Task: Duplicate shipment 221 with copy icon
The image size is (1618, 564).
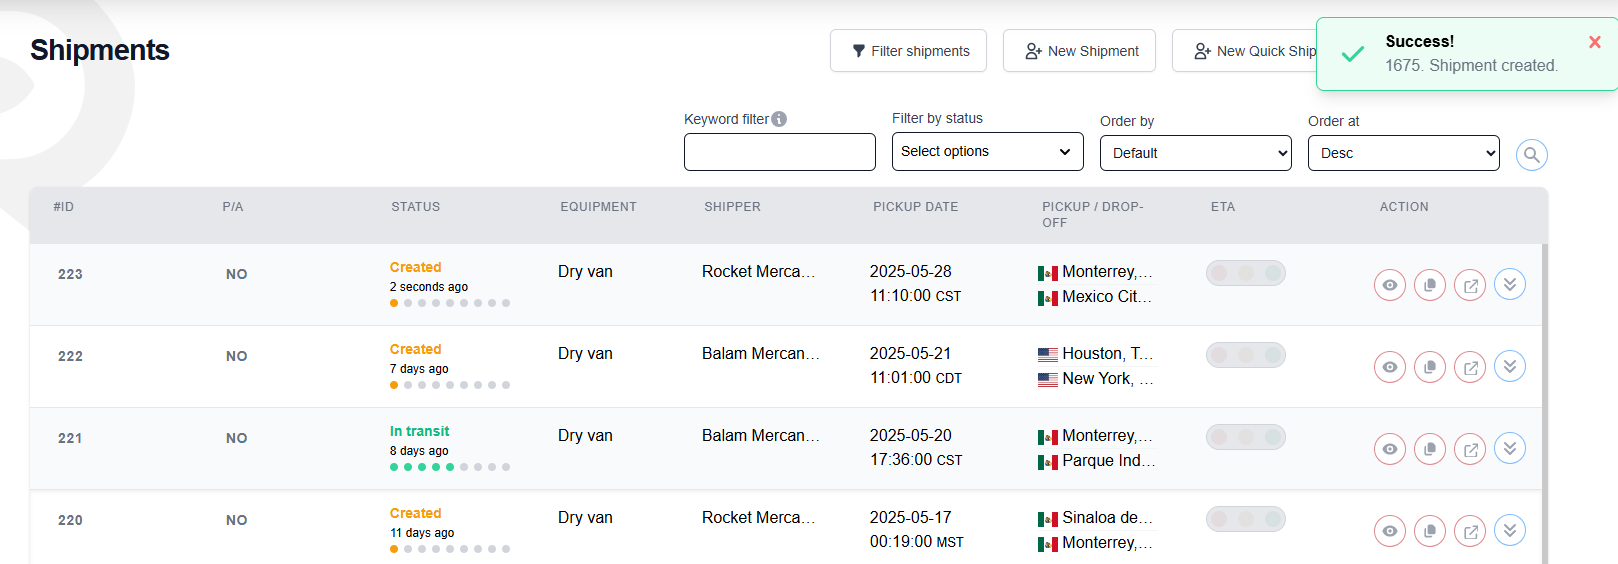Action: (x=1430, y=449)
